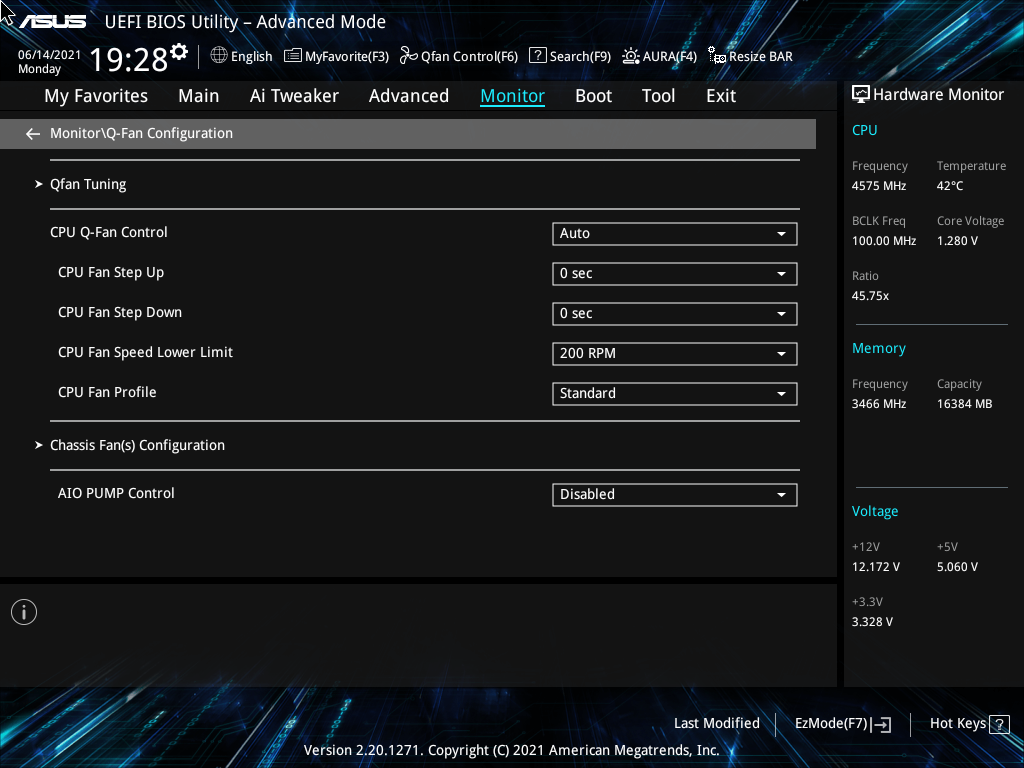Select the Monitor tab
This screenshot has height=768, width=1024.
point(513,96)
